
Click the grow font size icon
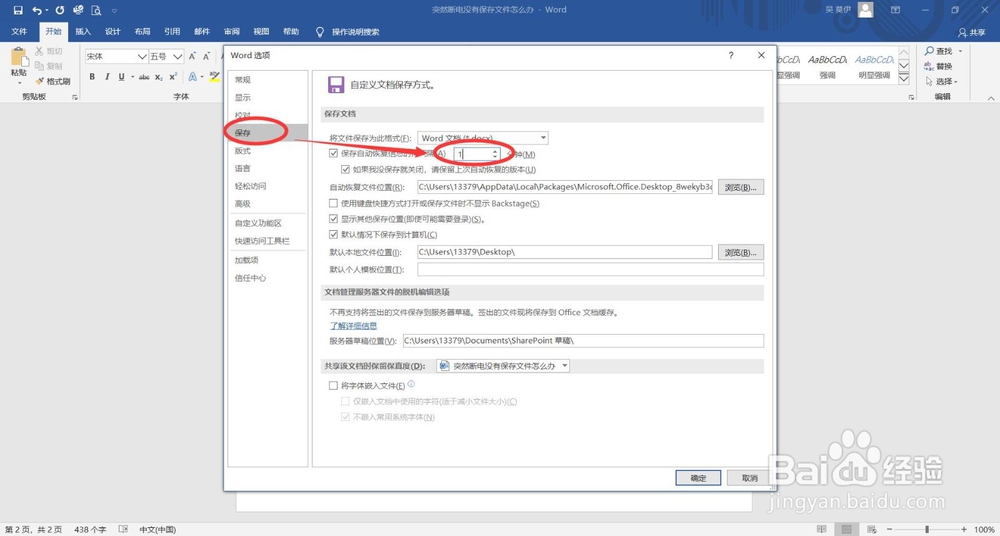(x=193, y=57)
